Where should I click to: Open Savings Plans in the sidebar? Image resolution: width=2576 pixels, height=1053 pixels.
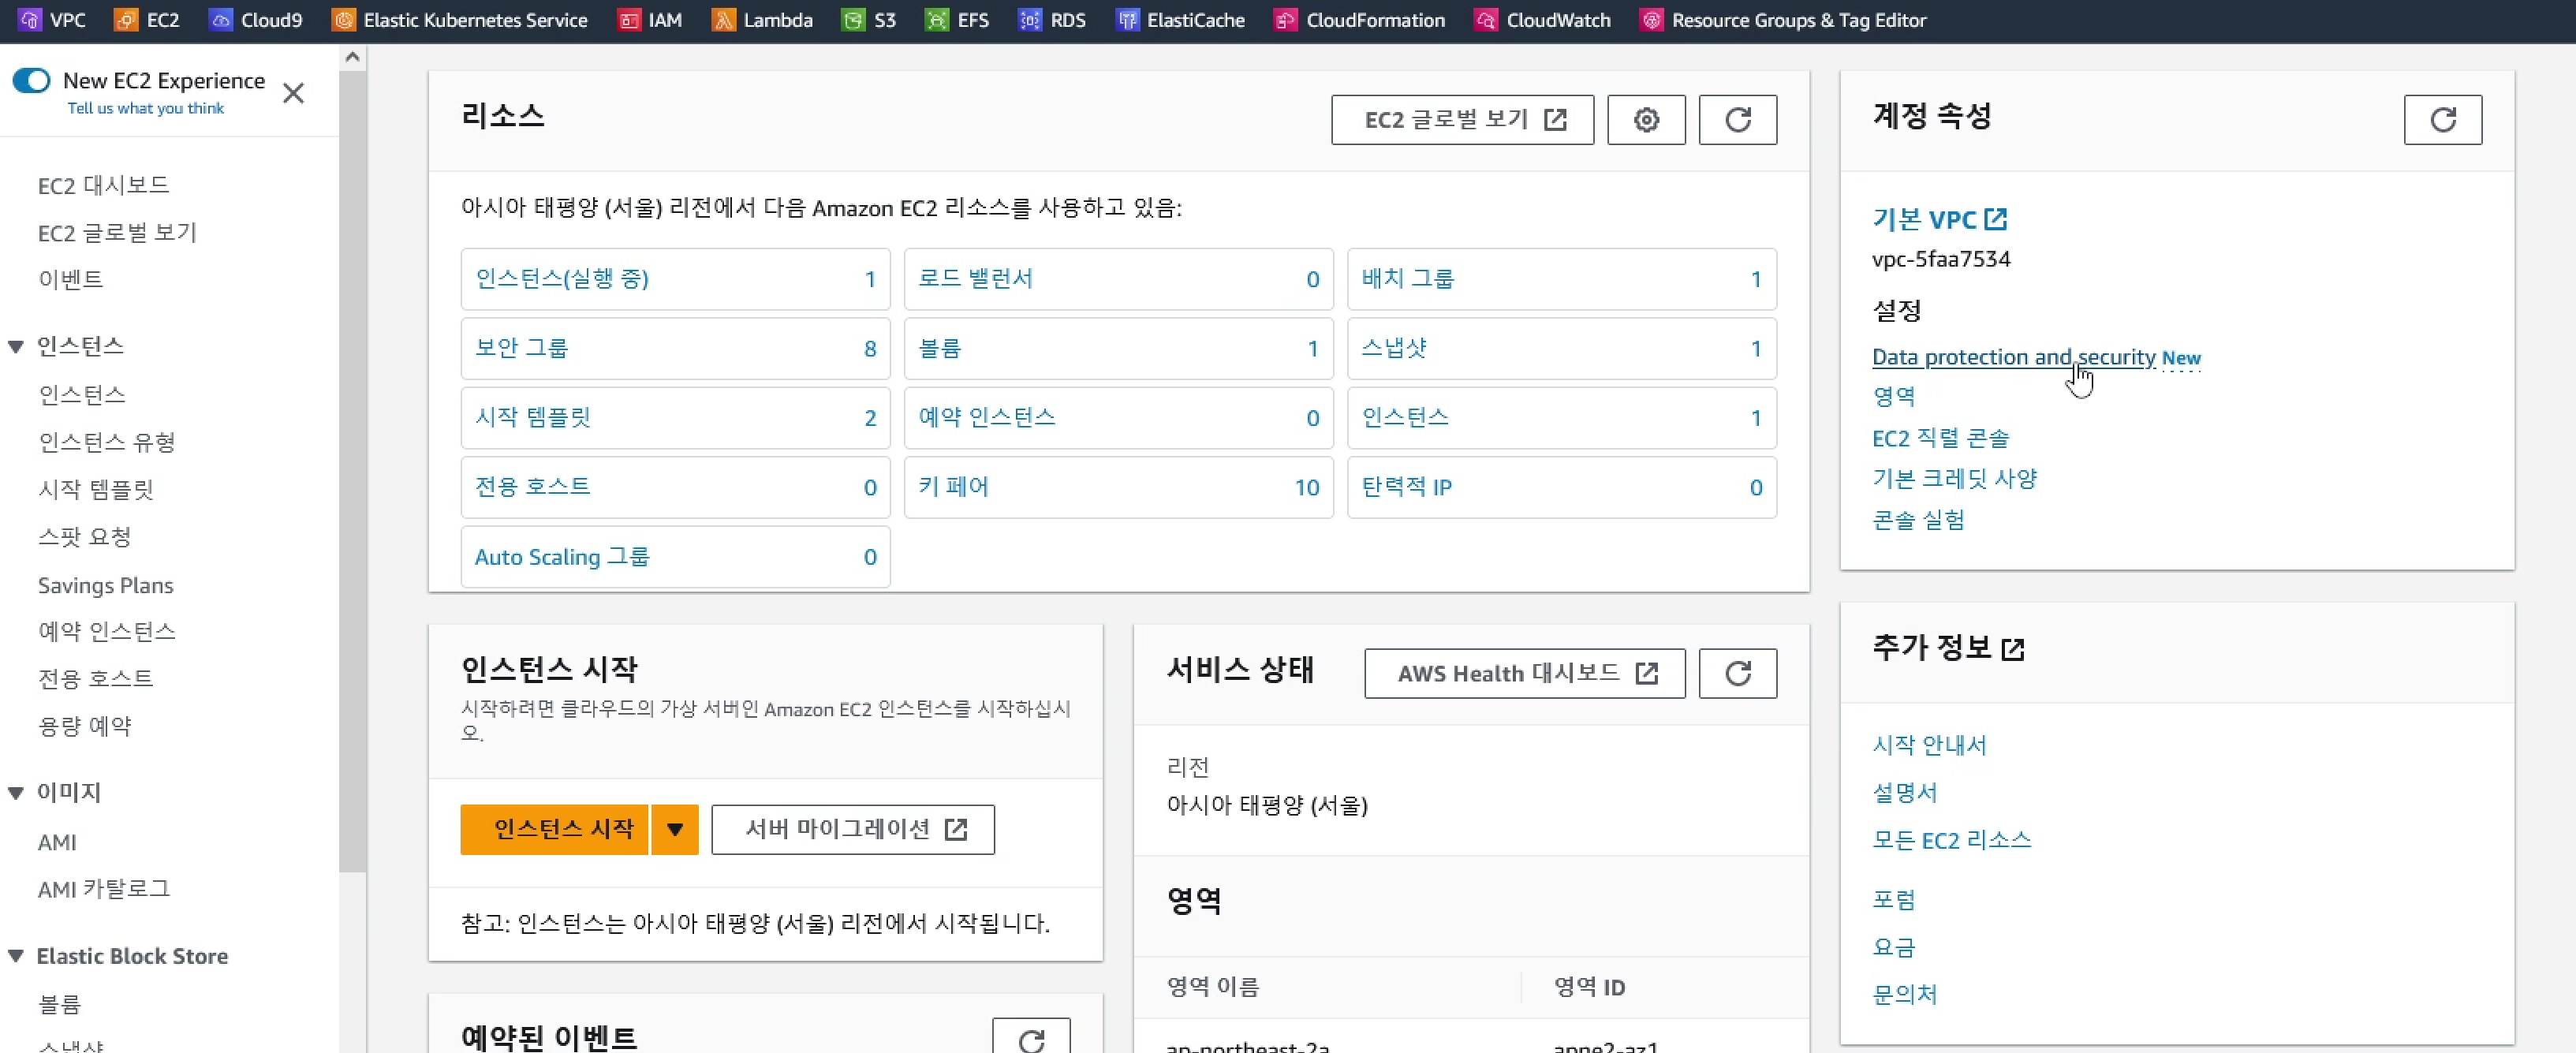(x=105, y=585)
